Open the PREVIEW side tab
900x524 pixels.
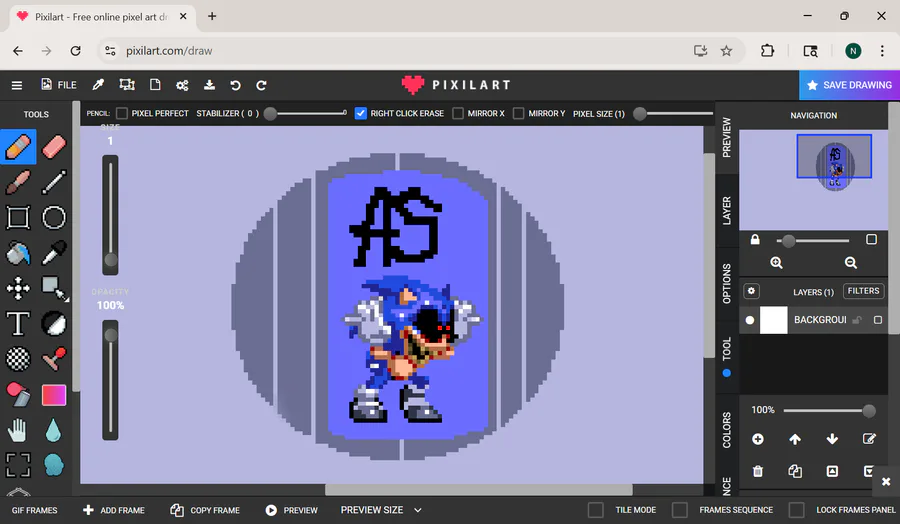tap(727, 138)
